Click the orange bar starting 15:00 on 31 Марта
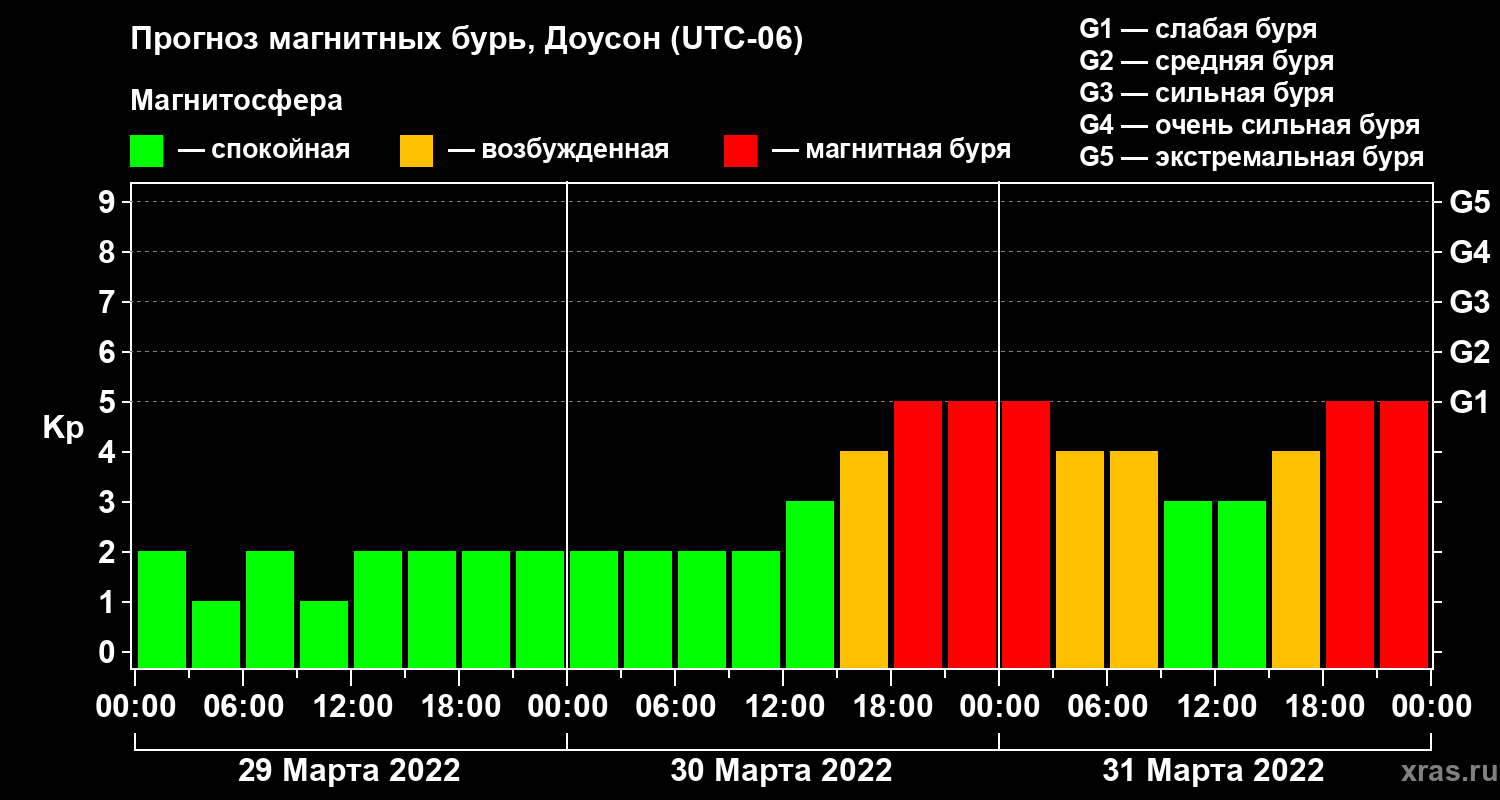This screenshot has width=1500, height=800. (x=1296, y=559)
